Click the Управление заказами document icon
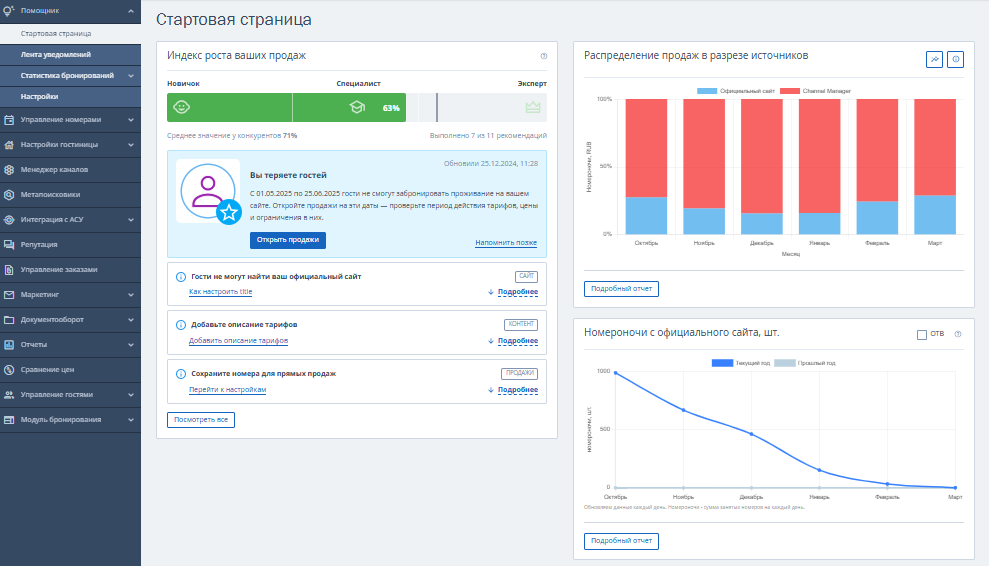The width and height of the screenshot is (989, 566). [9, 270]
